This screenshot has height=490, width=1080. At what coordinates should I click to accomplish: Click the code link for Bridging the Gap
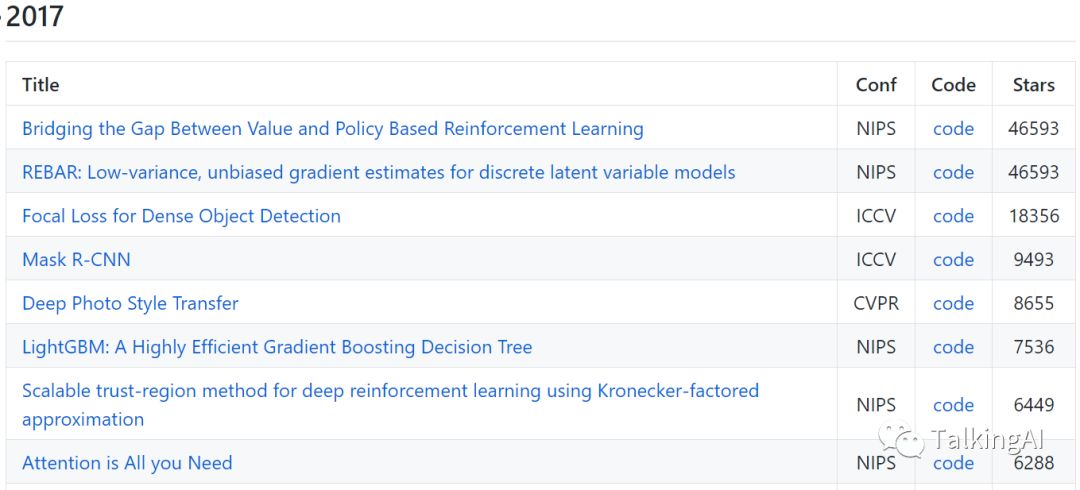[953, 129]
